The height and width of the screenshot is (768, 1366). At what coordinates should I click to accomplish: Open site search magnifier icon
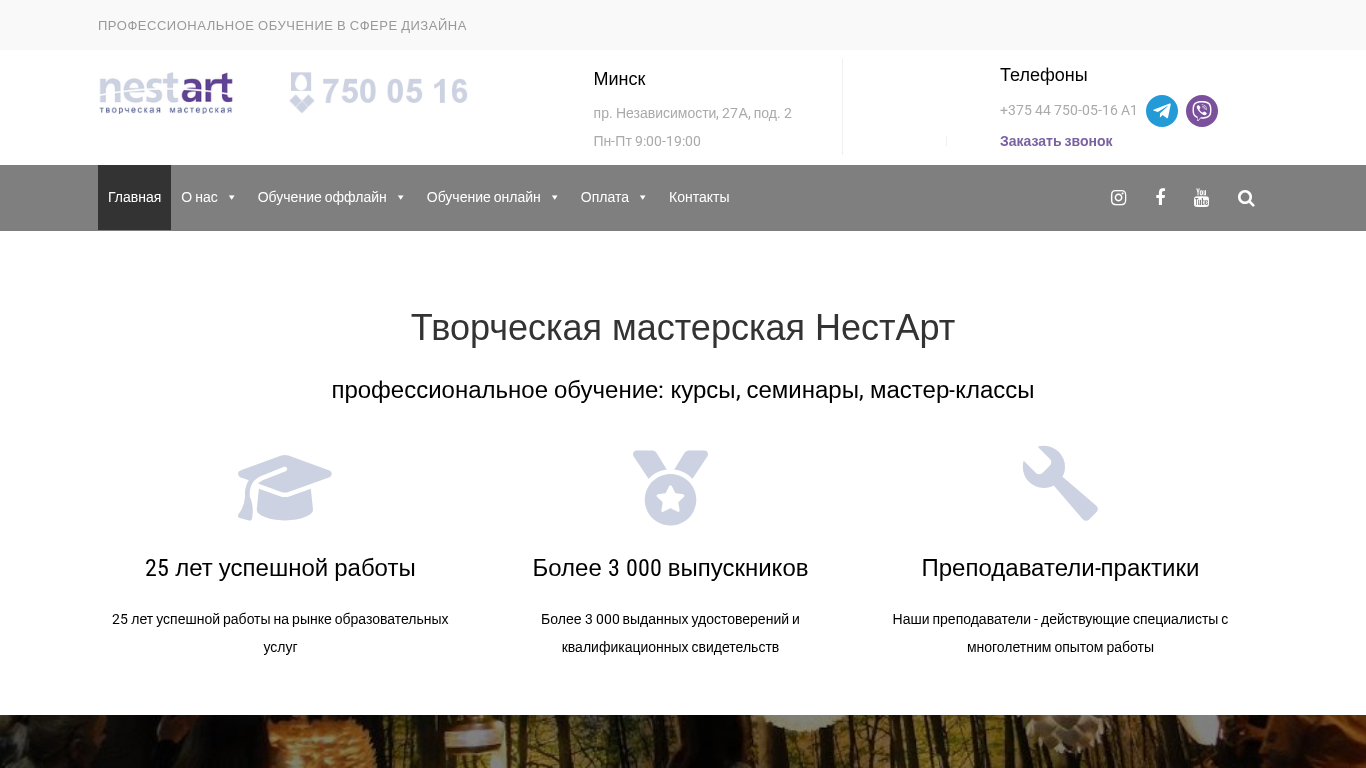tap(1246, 198)
